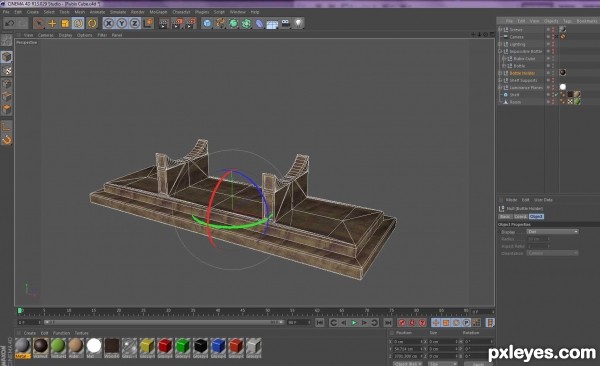Click the Floor environment icon
This screenshot has width=600, height=366.
tap(272, 23)
